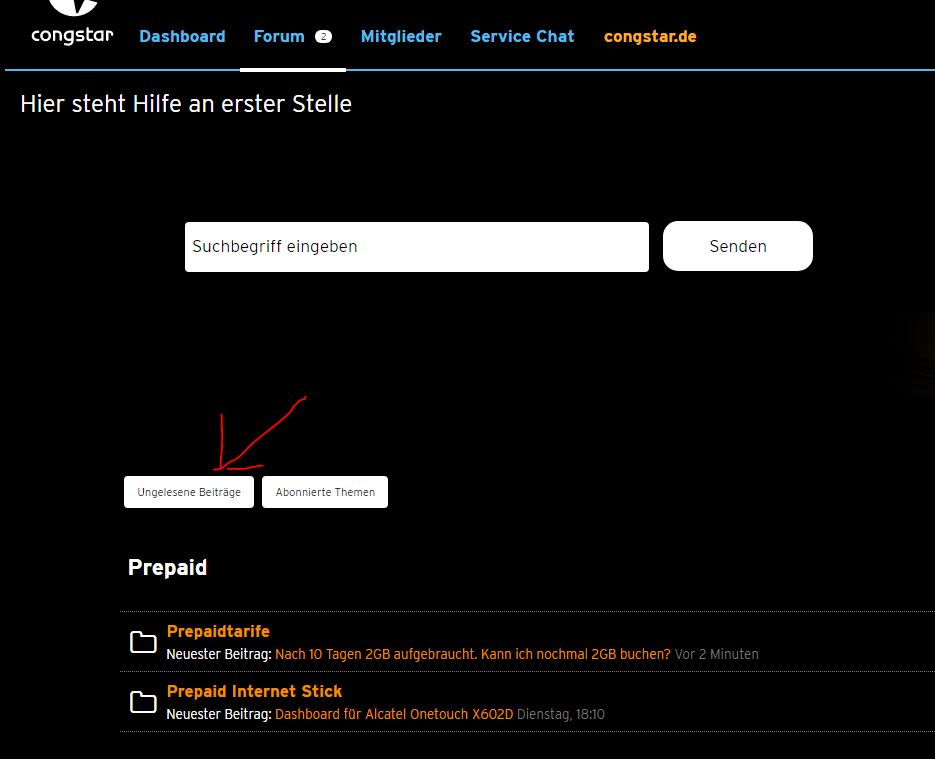935x759 pixels.
Task: Go to the Mitglieder page
Action: [x=401, y=37]
